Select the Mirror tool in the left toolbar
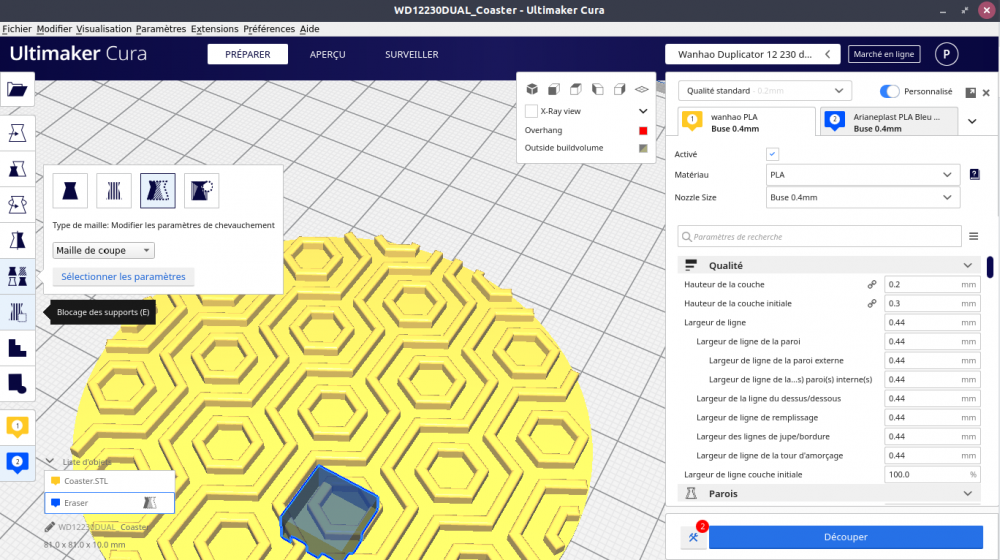1000x560 pixels. click(x=17, y=240)
